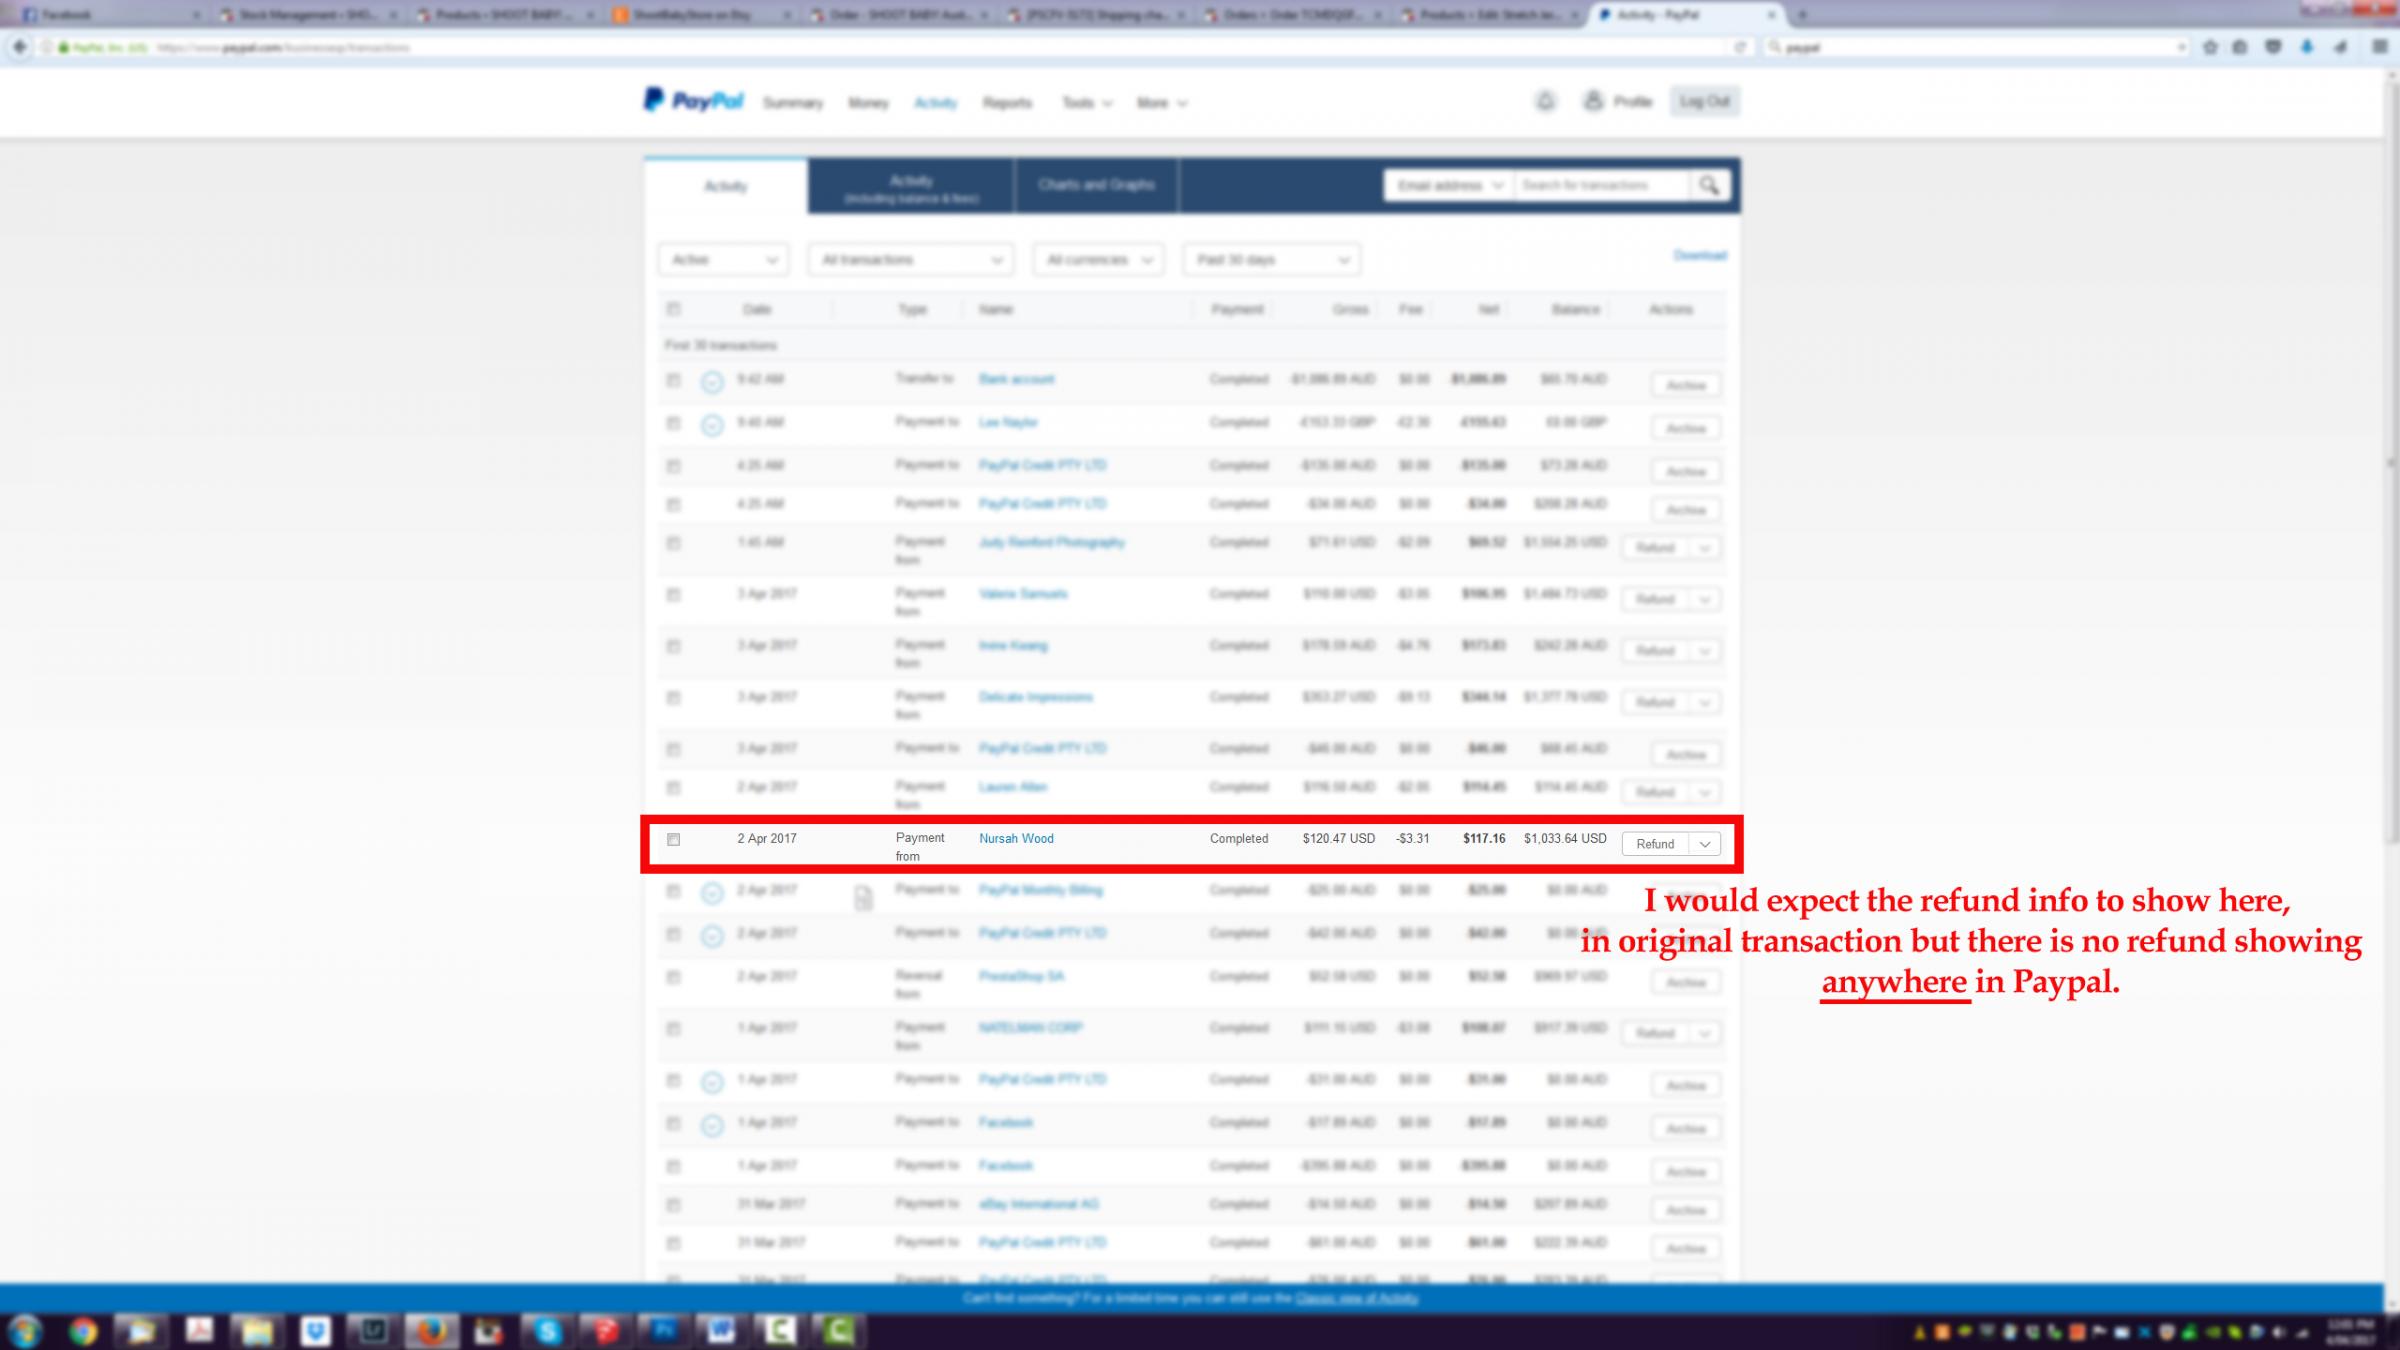Image resolution: width=2400 pixels, height=1350 pixels.
Task: Expand Refund arrow for Nursah Wood
Action: (1705, 844)
